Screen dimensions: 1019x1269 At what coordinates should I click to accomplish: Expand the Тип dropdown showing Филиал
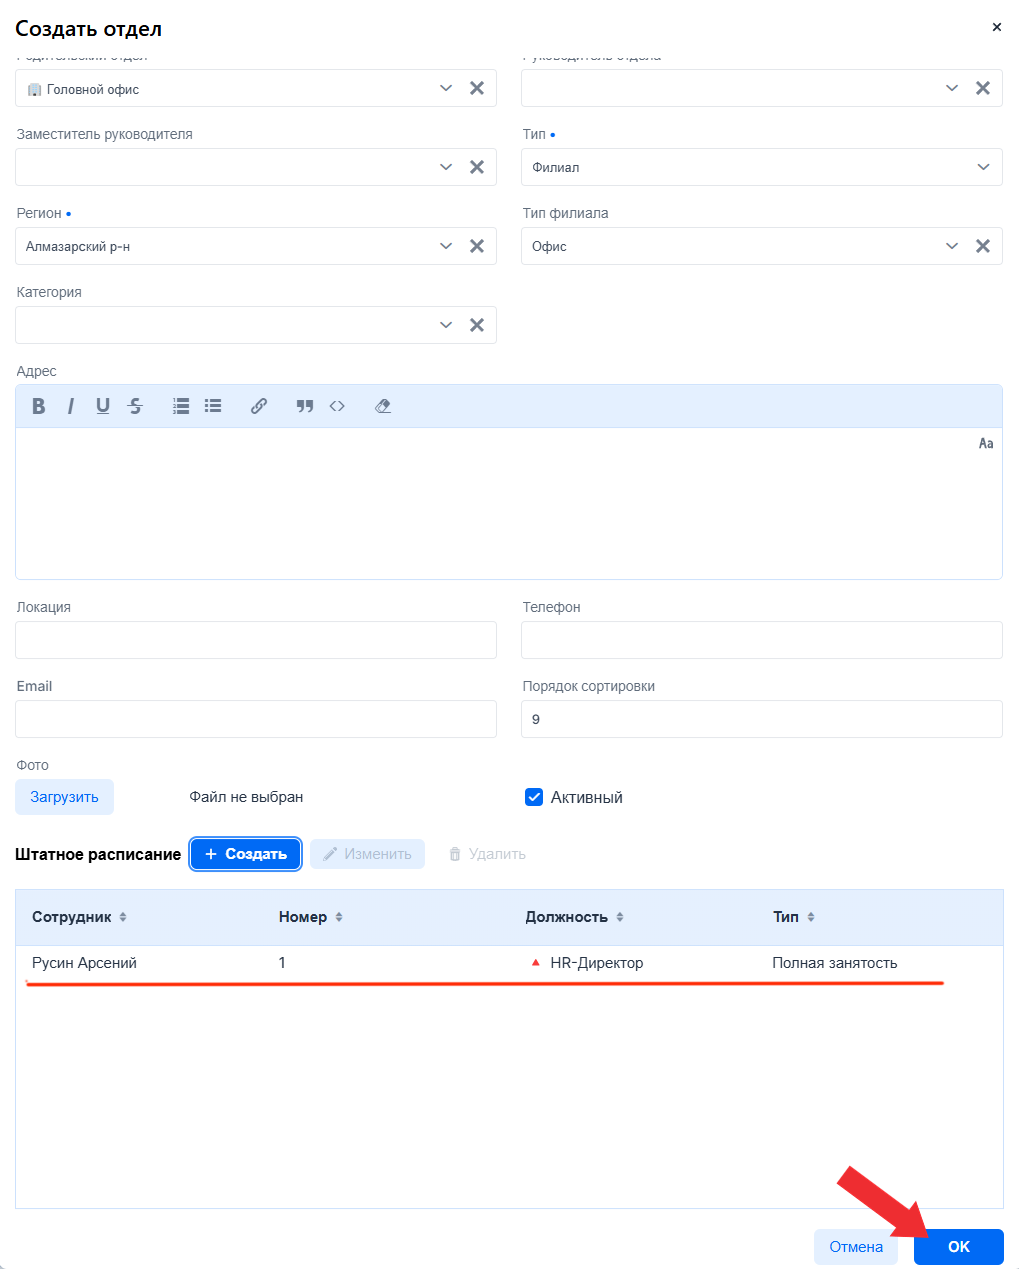pos(983,167)
